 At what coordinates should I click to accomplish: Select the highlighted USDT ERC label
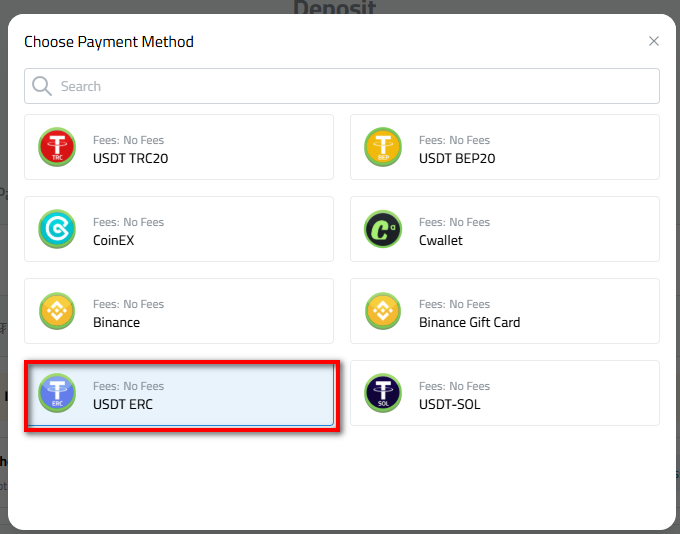(x=123, y=404)
